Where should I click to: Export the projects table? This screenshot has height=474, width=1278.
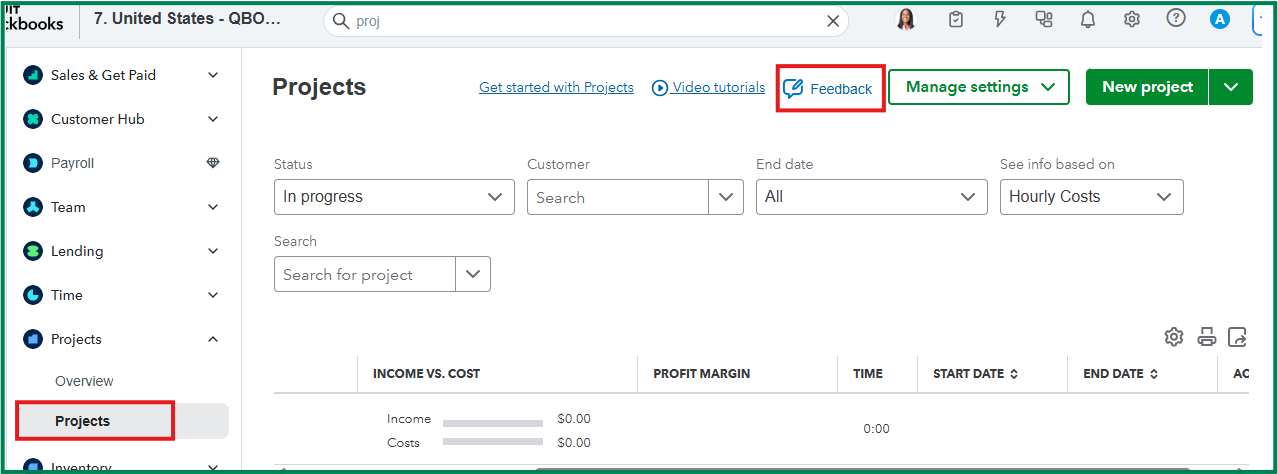point(1238,337)
